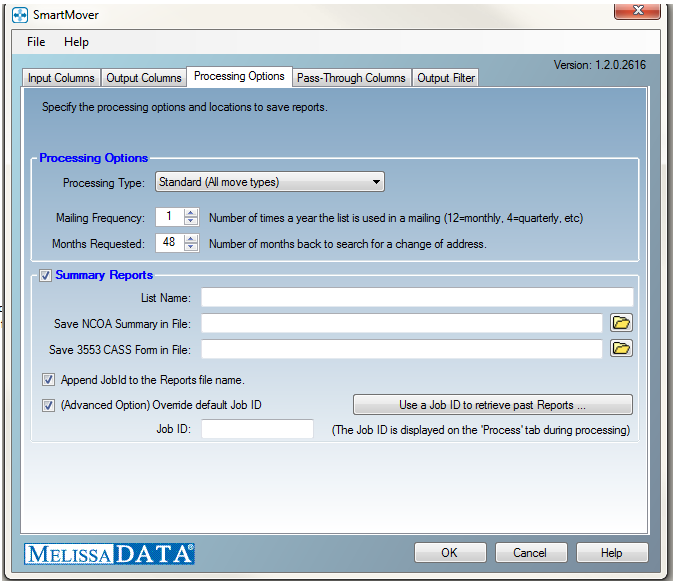This screenshot has width=673, height=584.
Task: Switch to the Input Columns tab
Action: pos(61,78)
